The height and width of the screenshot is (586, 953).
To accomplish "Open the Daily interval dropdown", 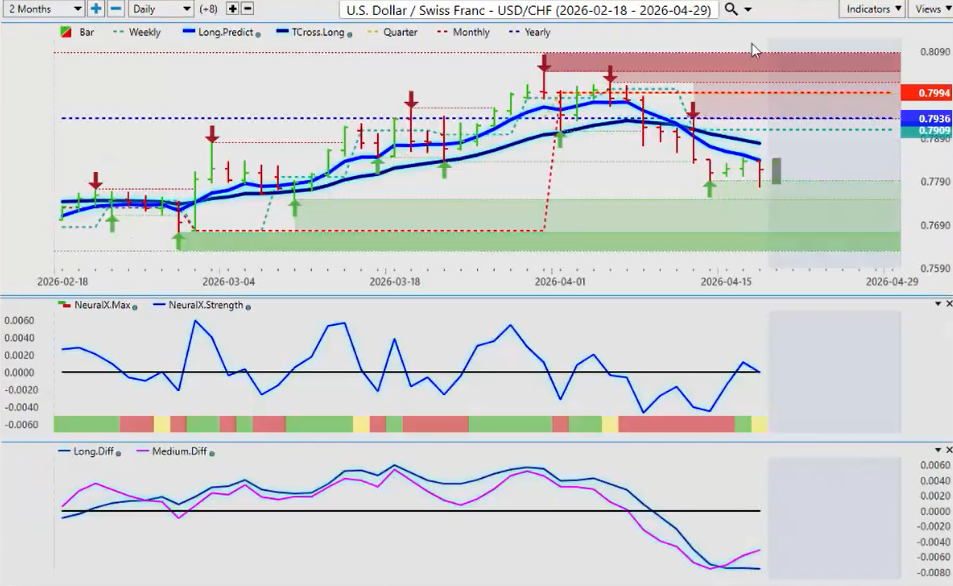I will (160, 9).
